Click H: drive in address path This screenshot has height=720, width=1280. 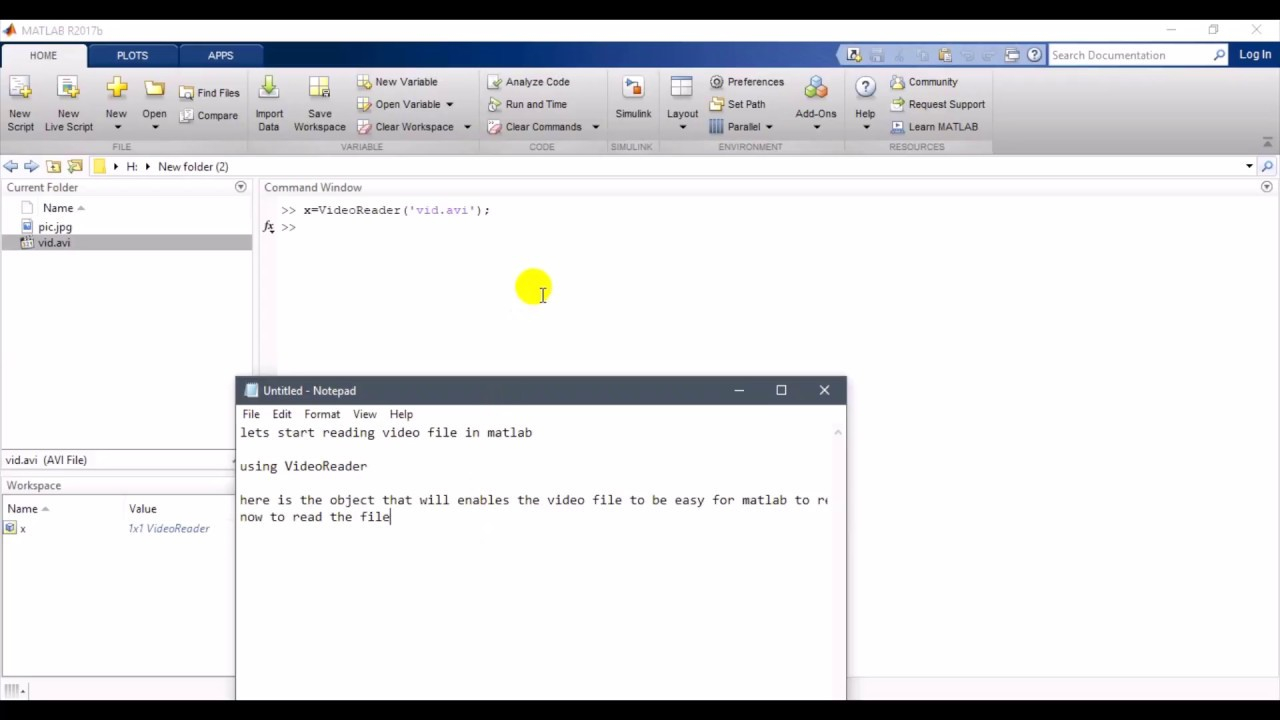pyautogui.click(x=131, y=167)
